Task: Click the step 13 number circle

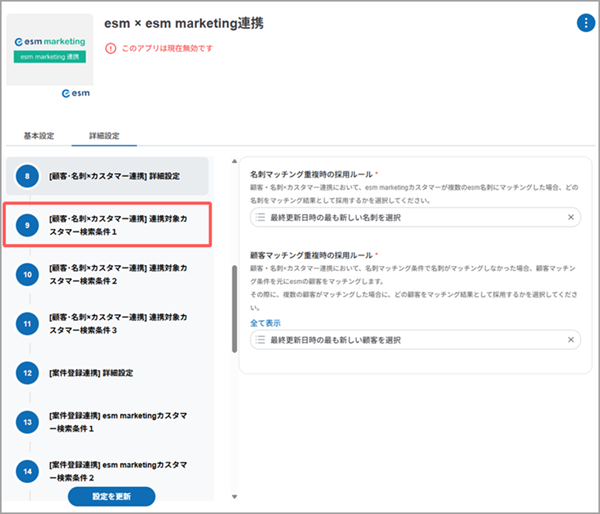Action: (x=28, y=421)
